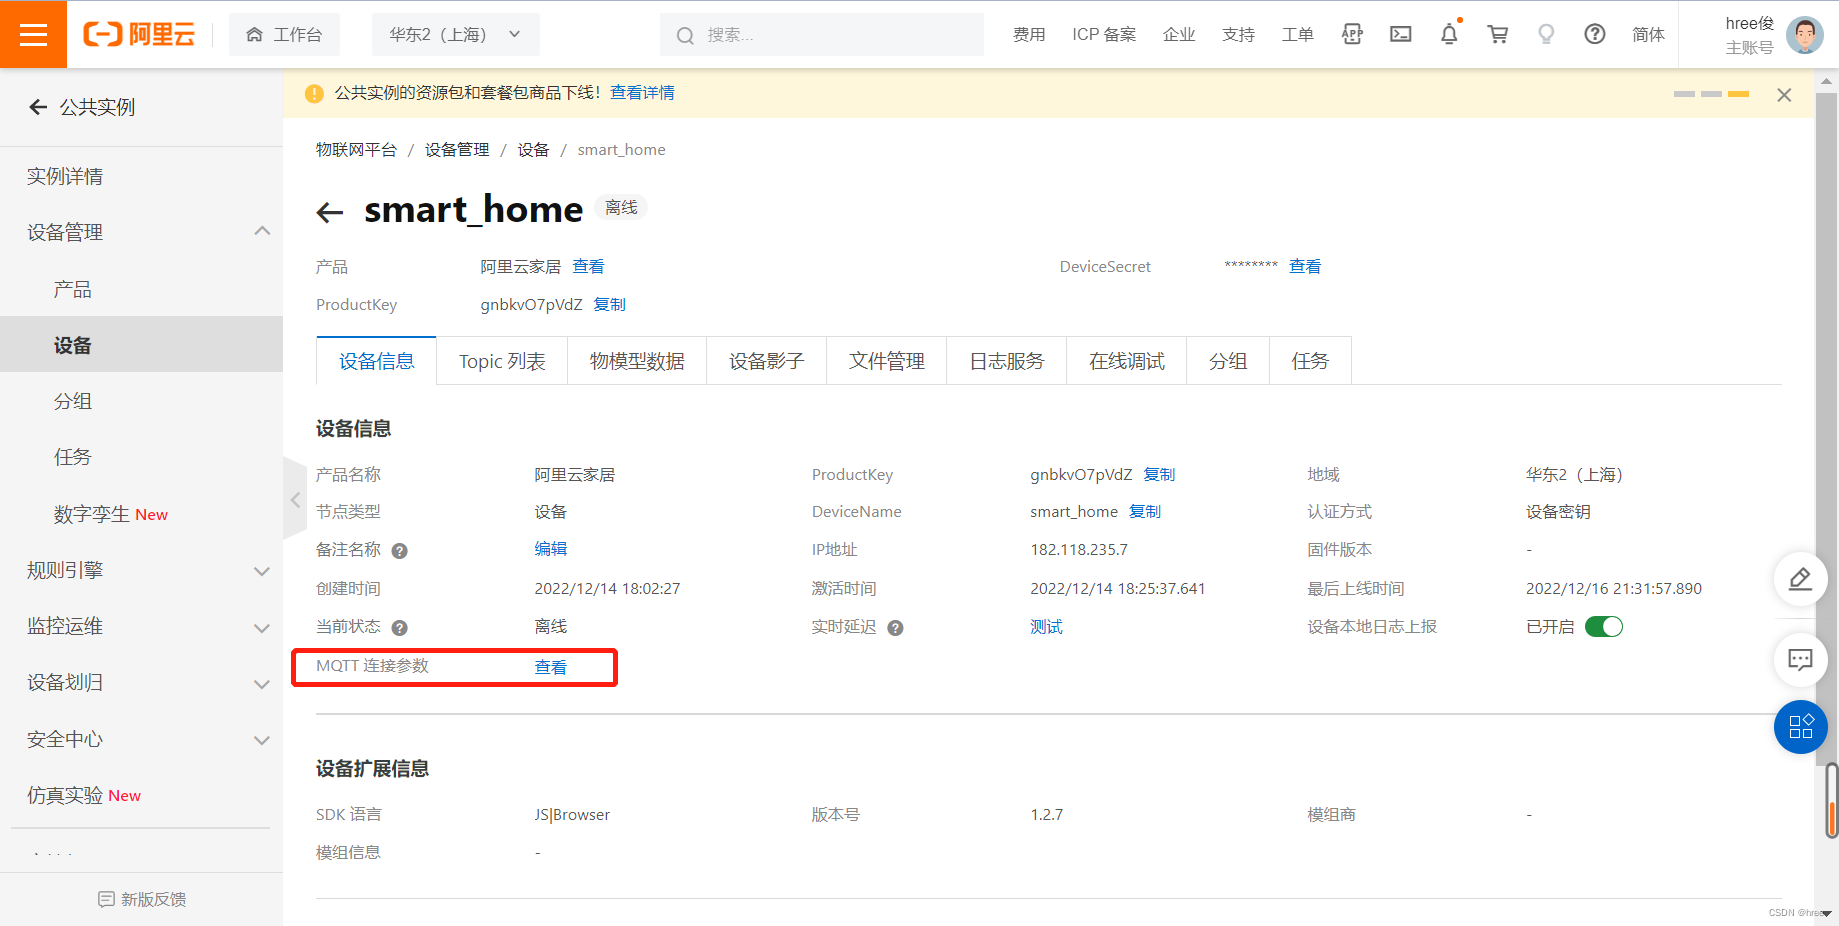The height and width of the screenshot is (926, 1839).
Task: Launch Cloud Shell terminal icon
Action: tap(1401, 34)
